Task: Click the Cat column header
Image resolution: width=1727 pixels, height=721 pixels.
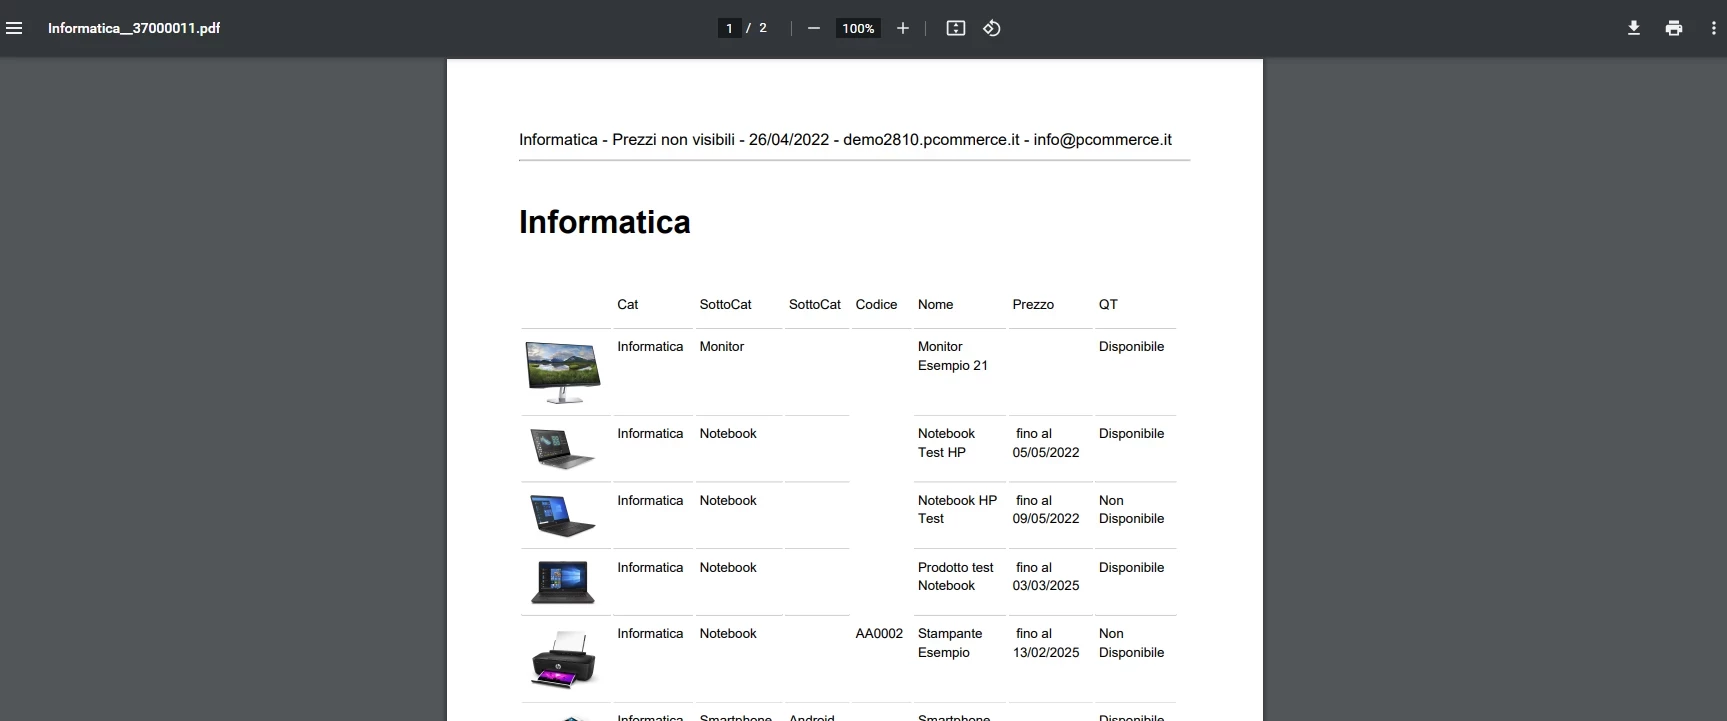Action: [627, 304]
